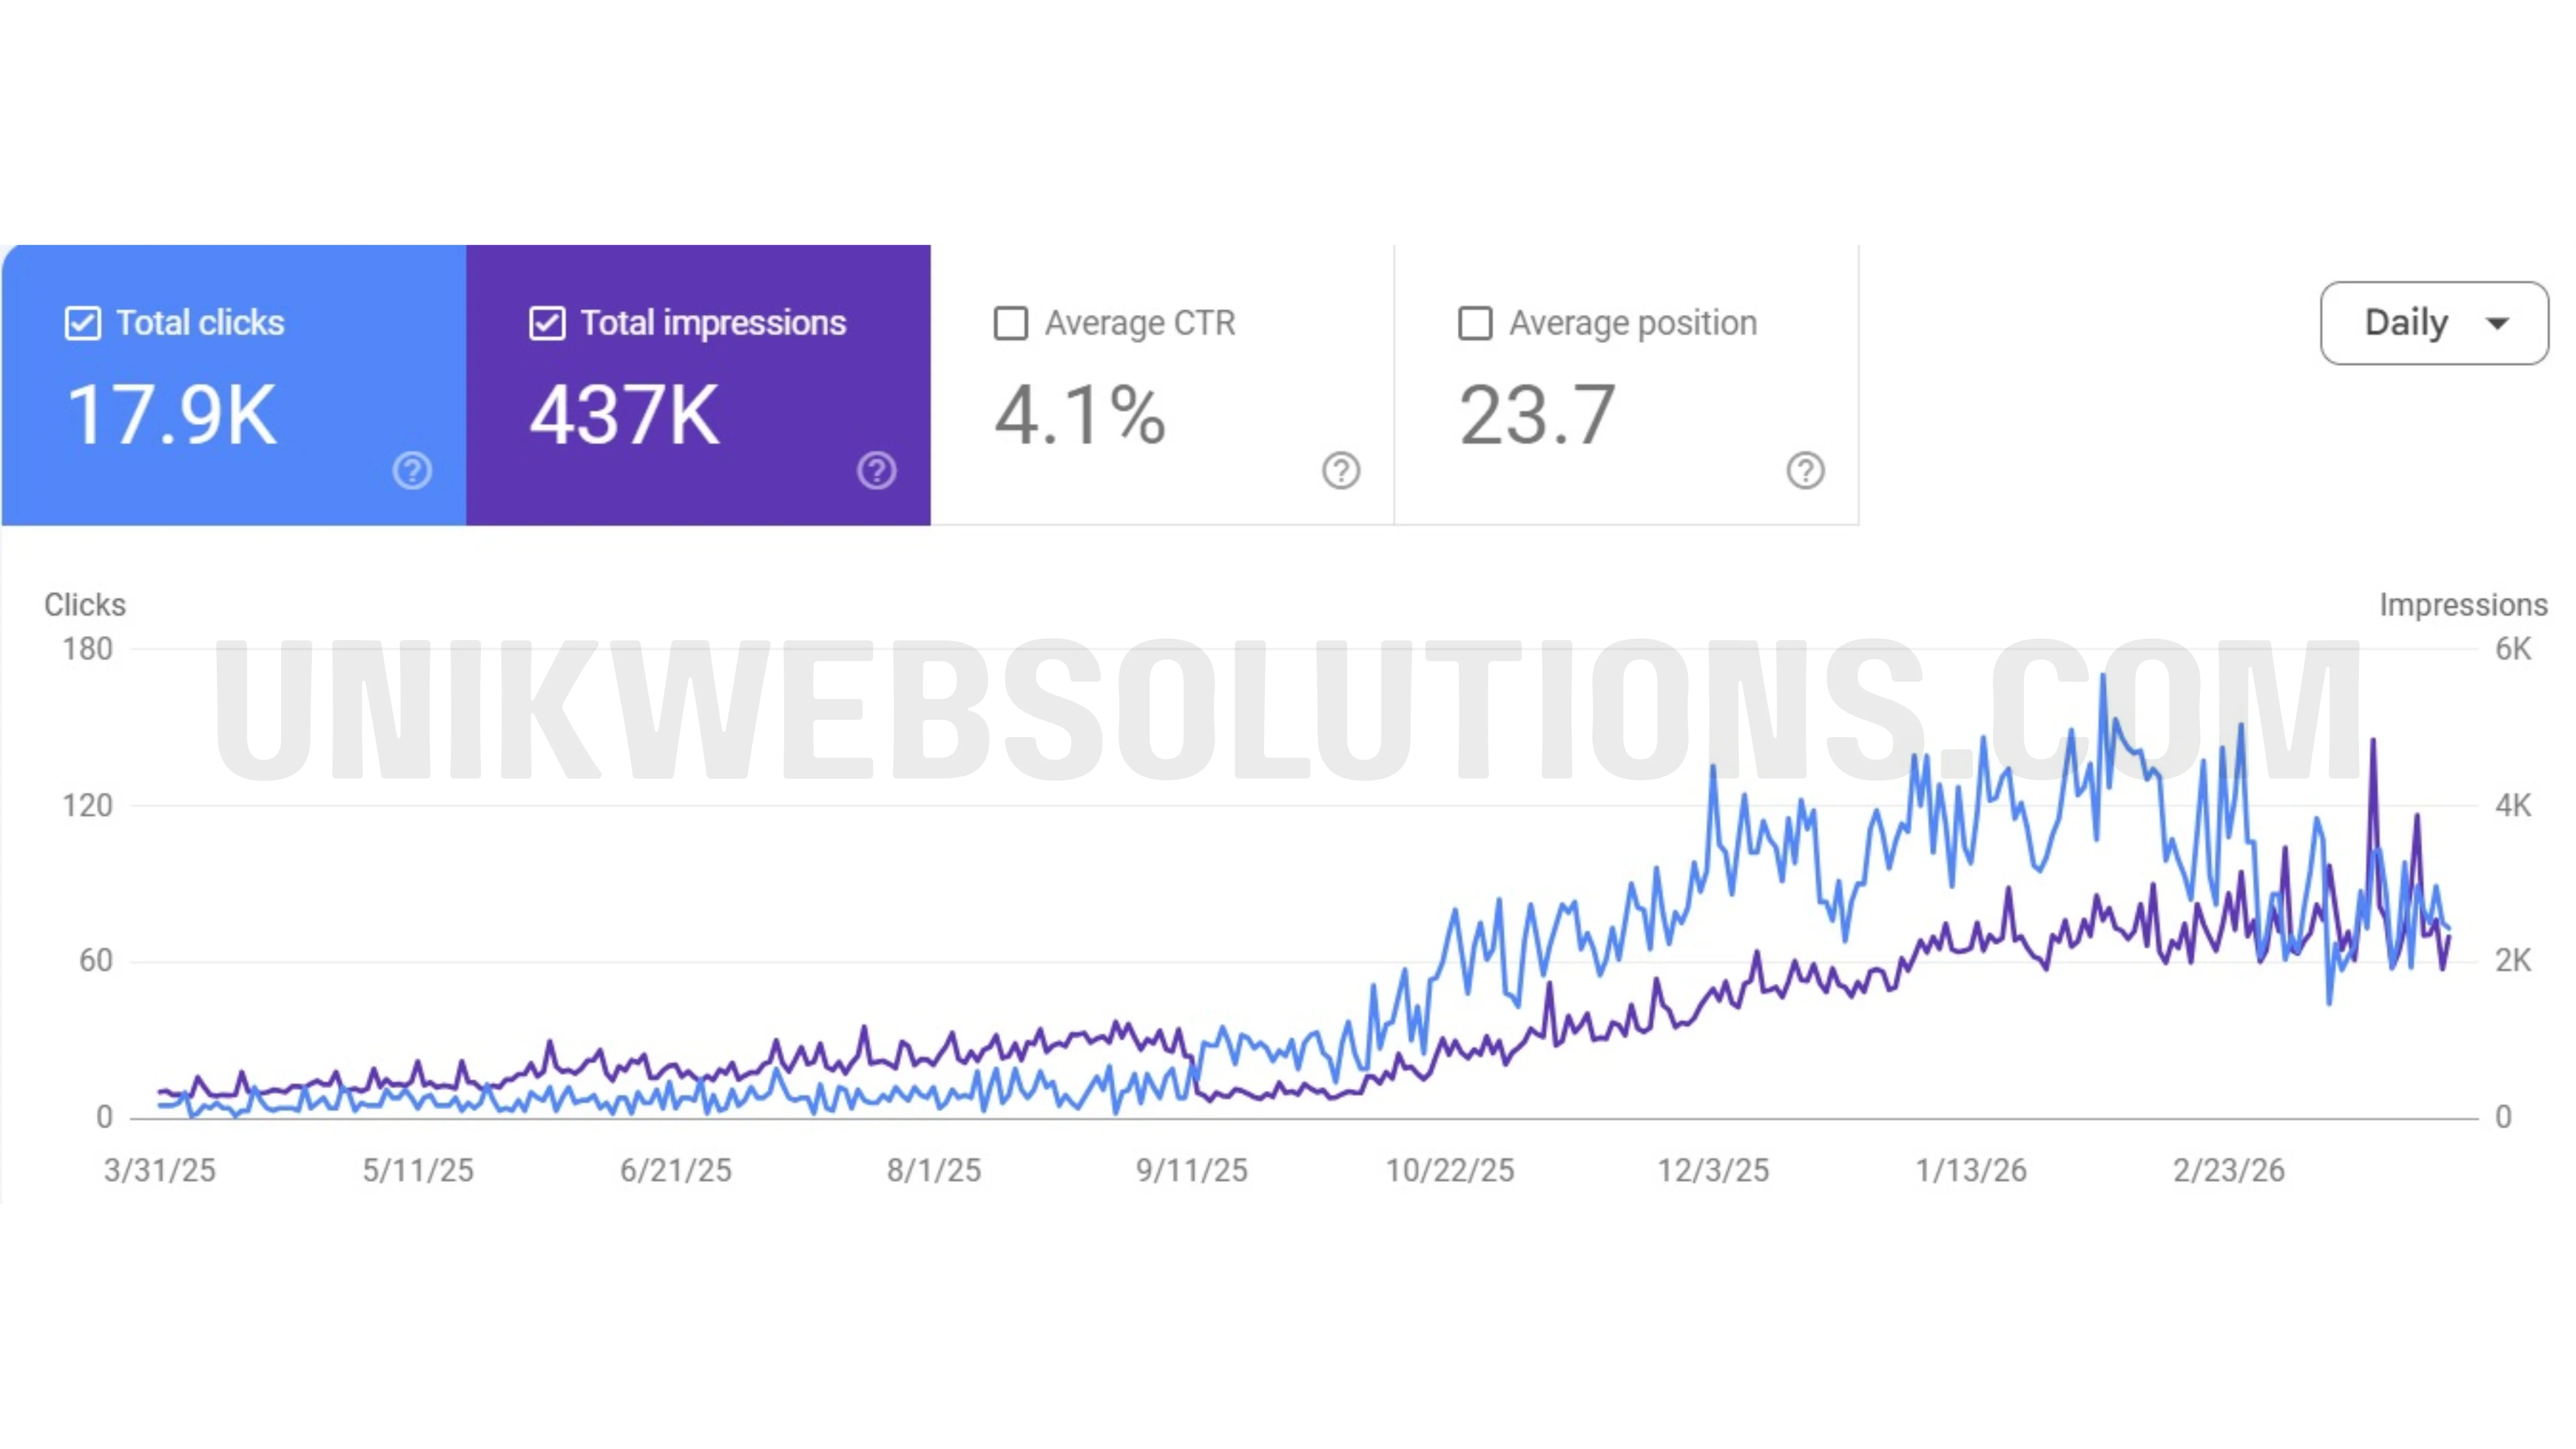
Task: Click the 3/31/25 start date label
Action: (160, 1170)
